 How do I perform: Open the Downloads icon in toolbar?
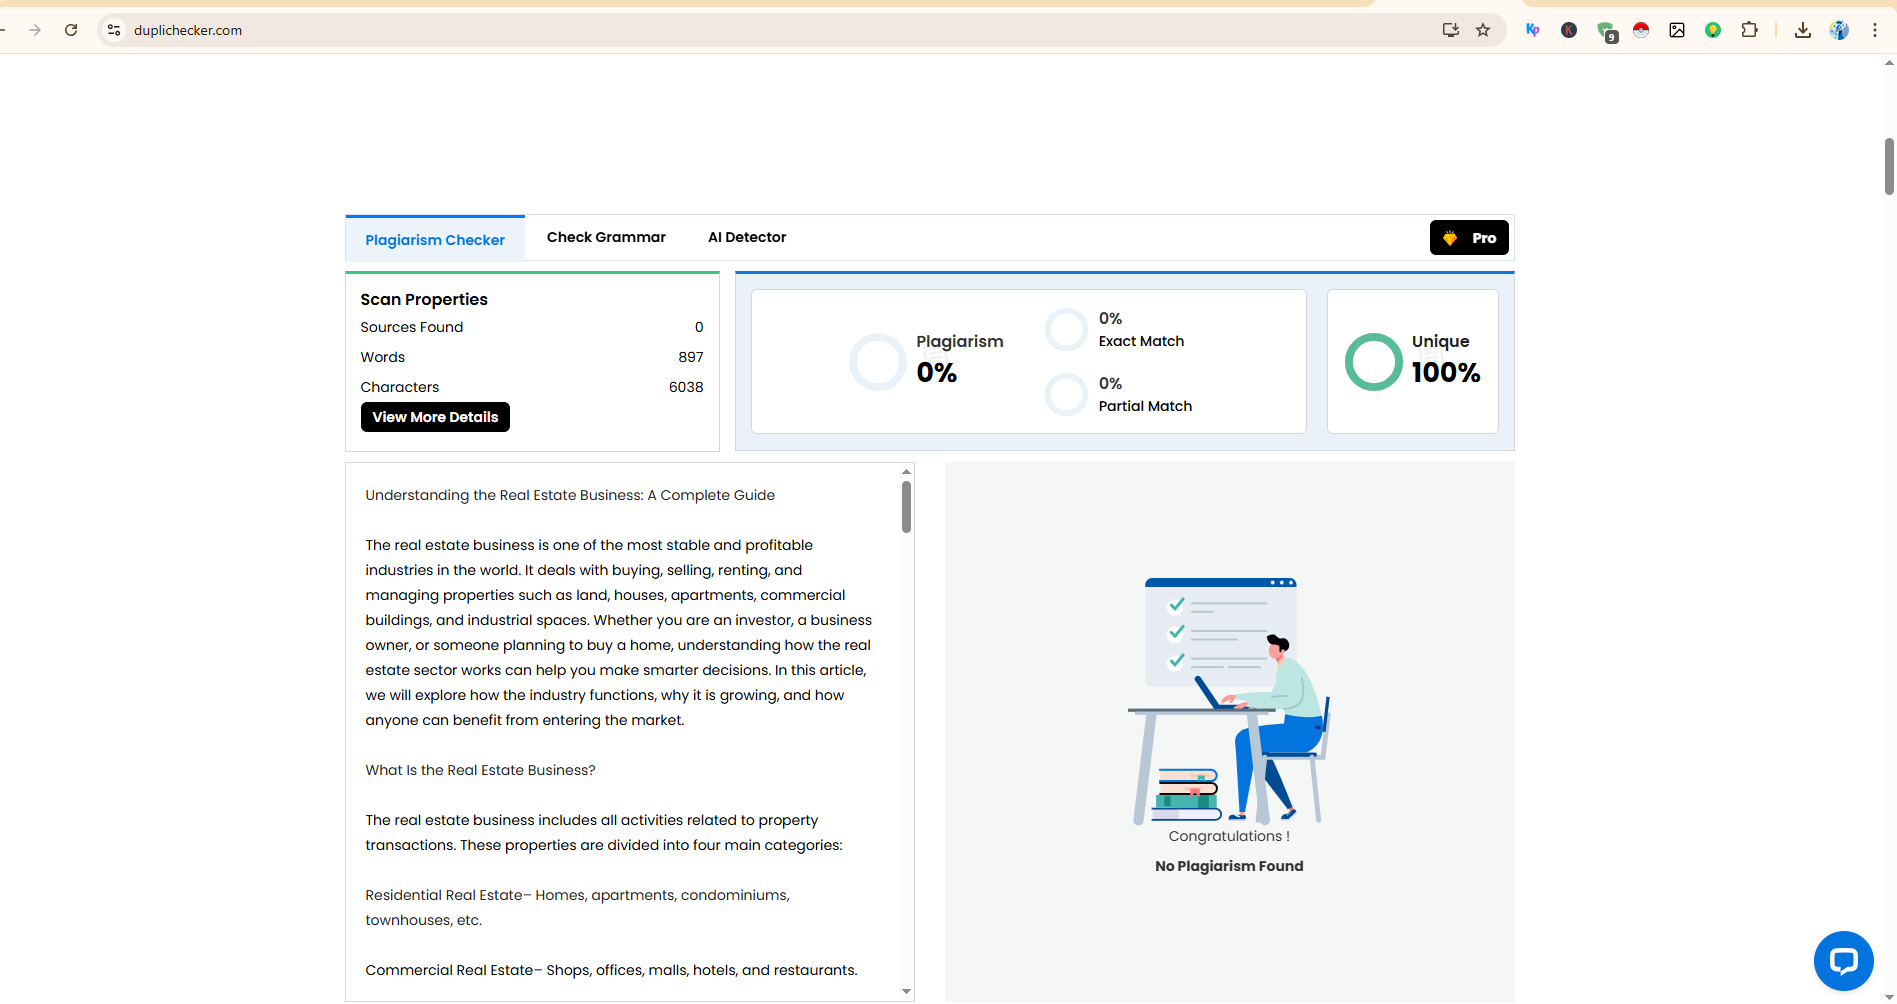tap(1803, 30)
